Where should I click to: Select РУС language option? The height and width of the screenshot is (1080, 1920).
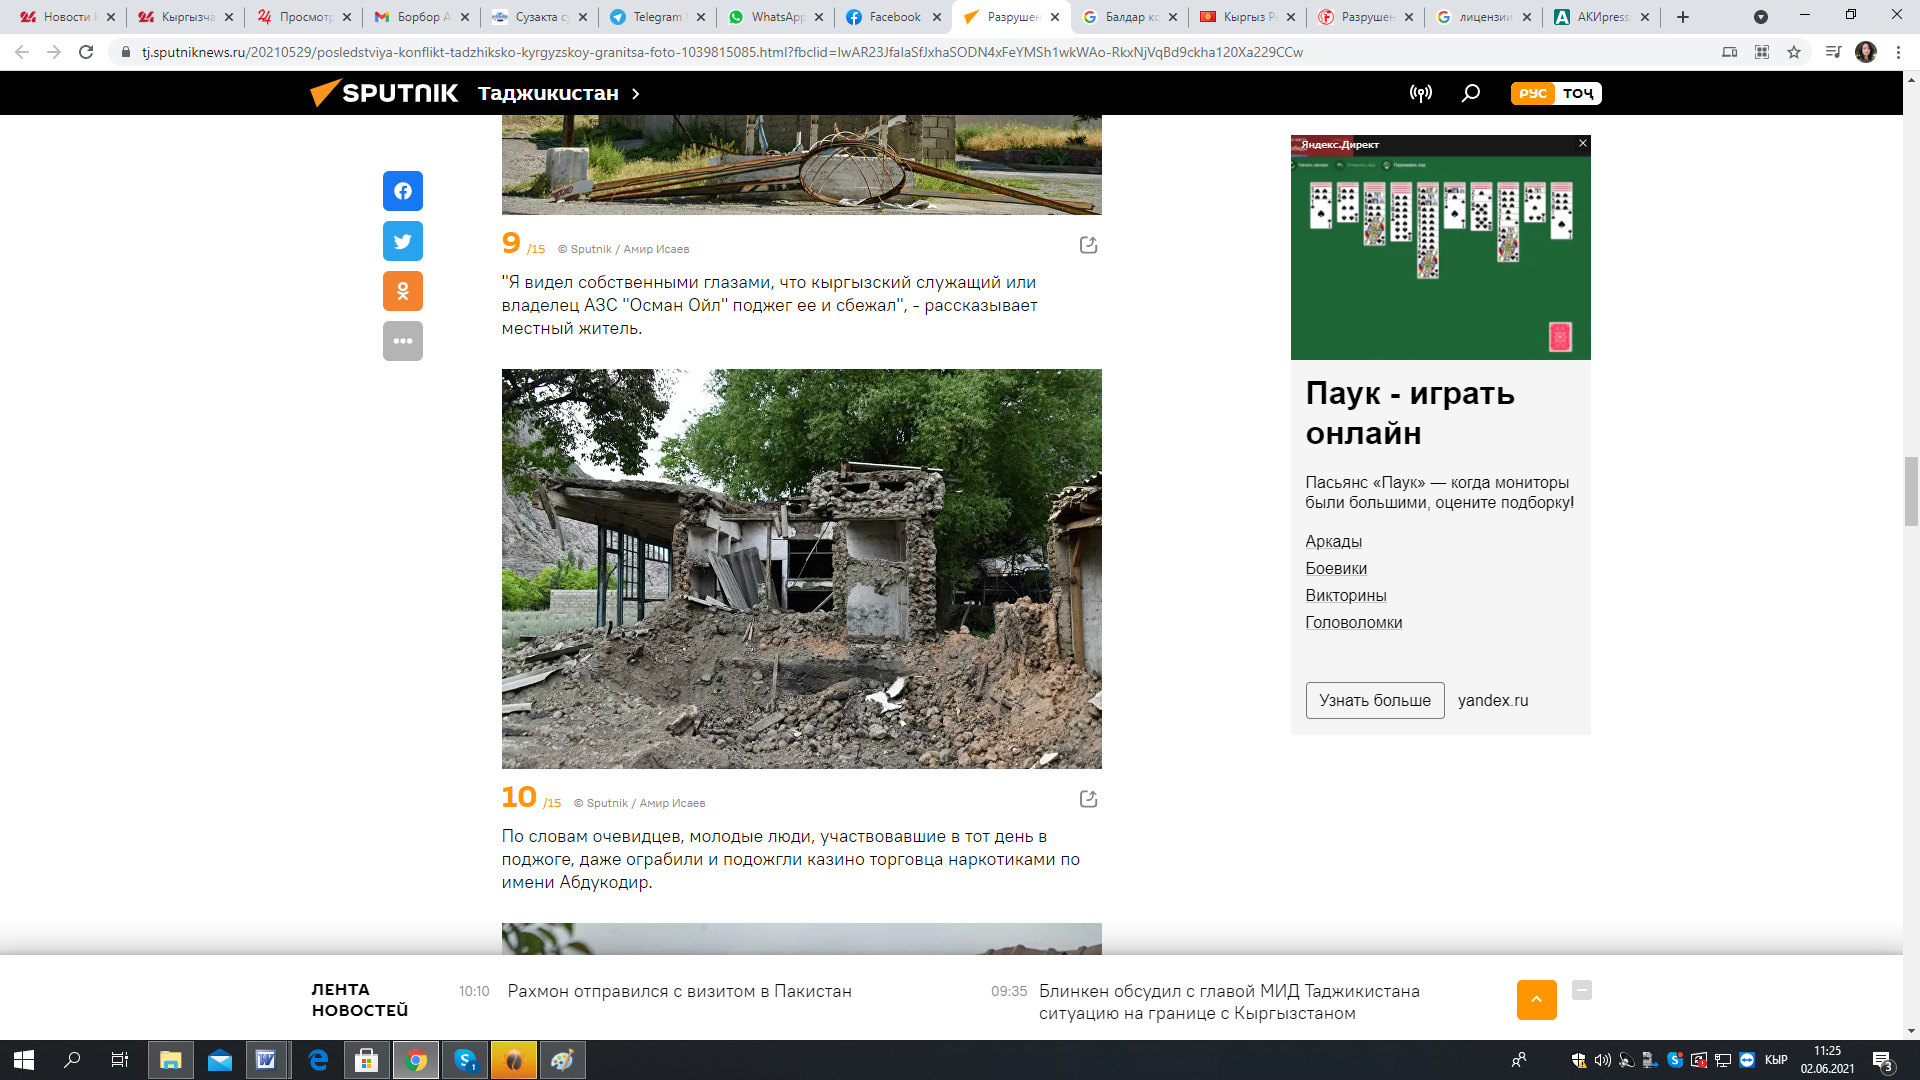click(1533, 93)
